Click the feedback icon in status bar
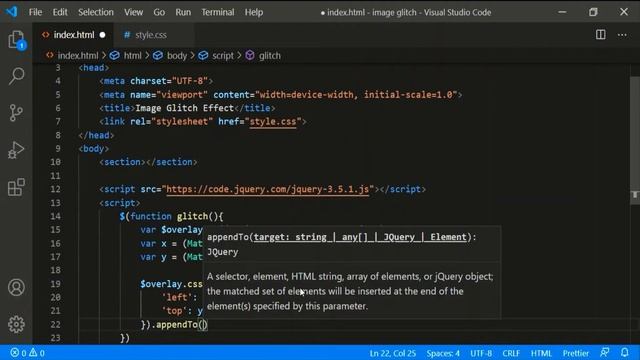This screenshot has height=360, width=640. pyautogui.click(x=604, y=352)
